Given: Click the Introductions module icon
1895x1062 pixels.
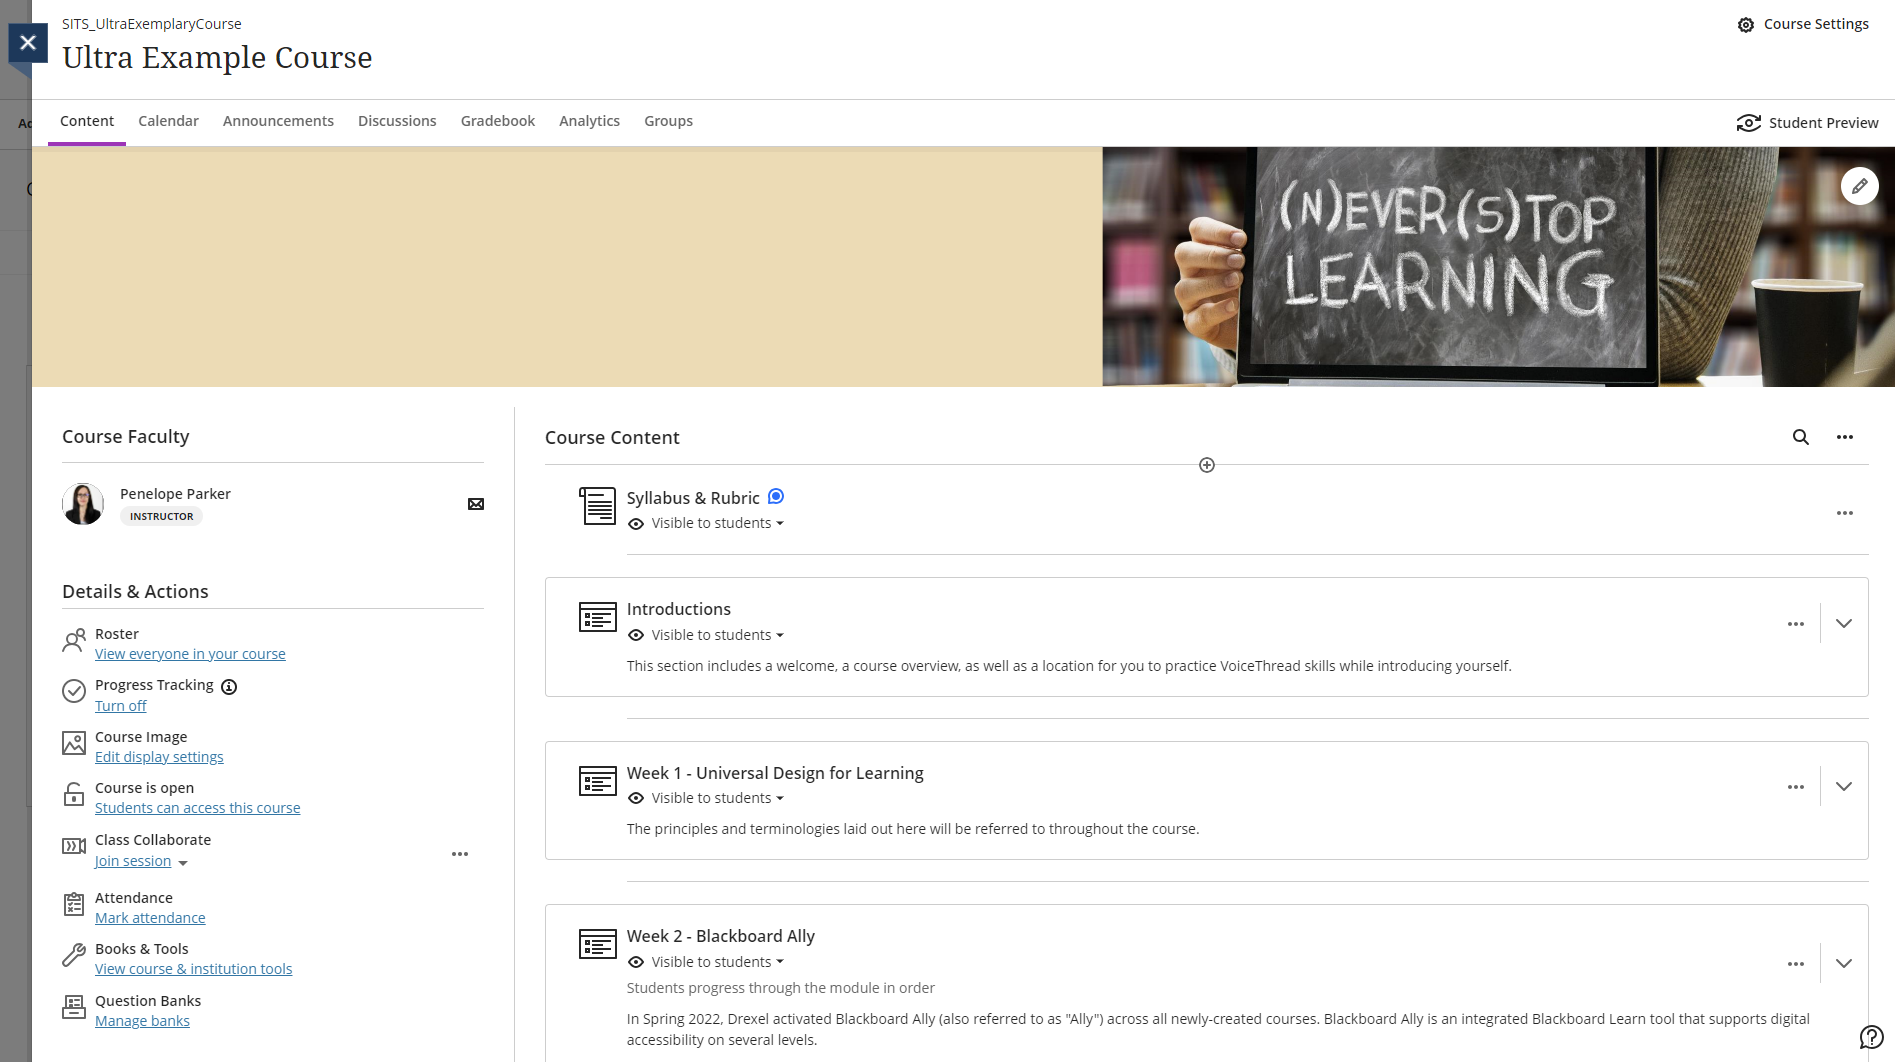Looking at the screenshot, I should coord(597,617).
